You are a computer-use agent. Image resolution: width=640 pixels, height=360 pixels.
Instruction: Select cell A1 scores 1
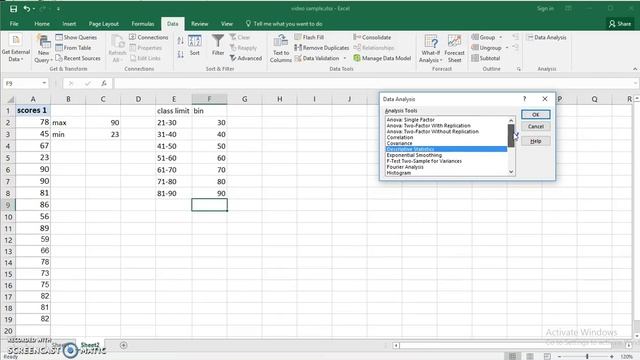click(x=33, y=110)
